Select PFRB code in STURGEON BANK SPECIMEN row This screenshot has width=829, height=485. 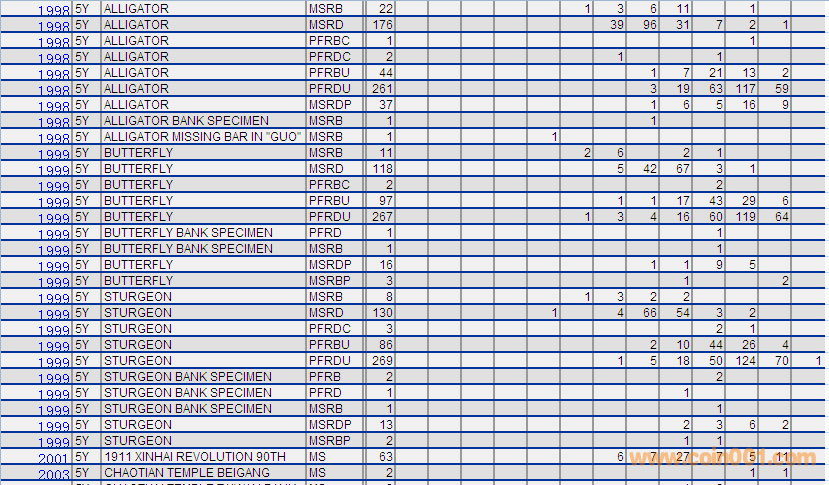point(325,377)
